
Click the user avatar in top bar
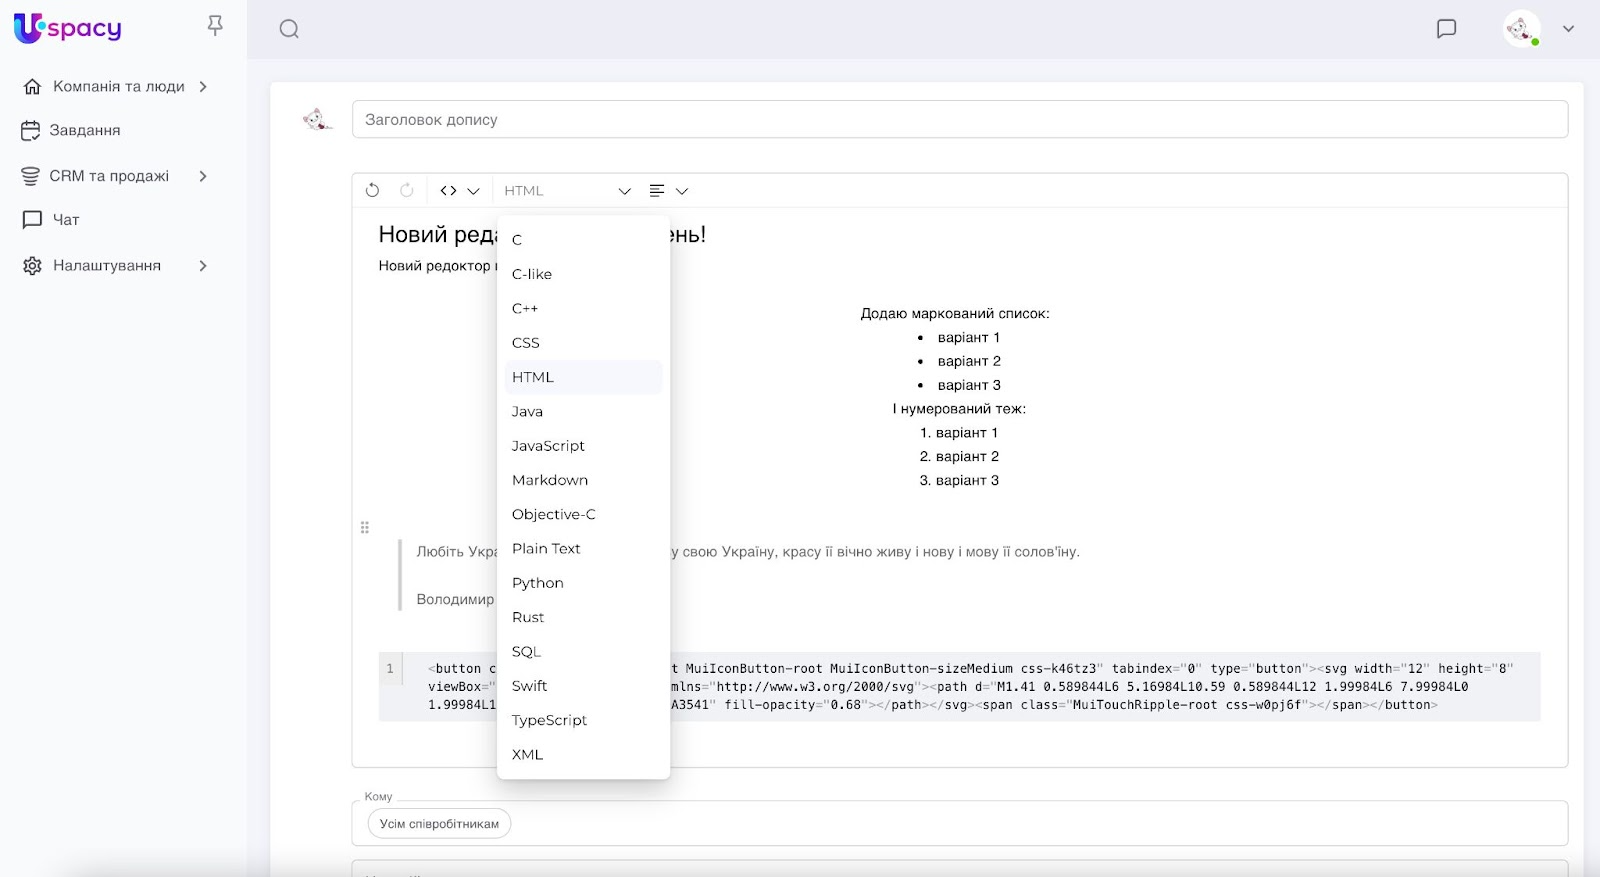1521,29
